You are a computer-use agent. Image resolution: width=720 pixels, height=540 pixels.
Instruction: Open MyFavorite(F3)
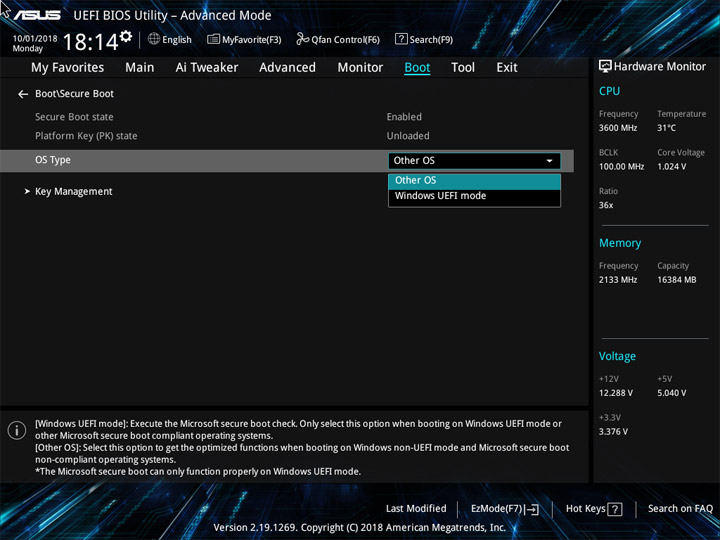point(244,39)
